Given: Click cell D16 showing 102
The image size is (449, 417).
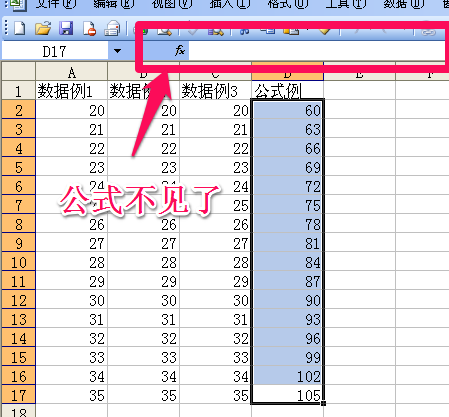Looking at the screenshot, I should [x=287, y=376].
